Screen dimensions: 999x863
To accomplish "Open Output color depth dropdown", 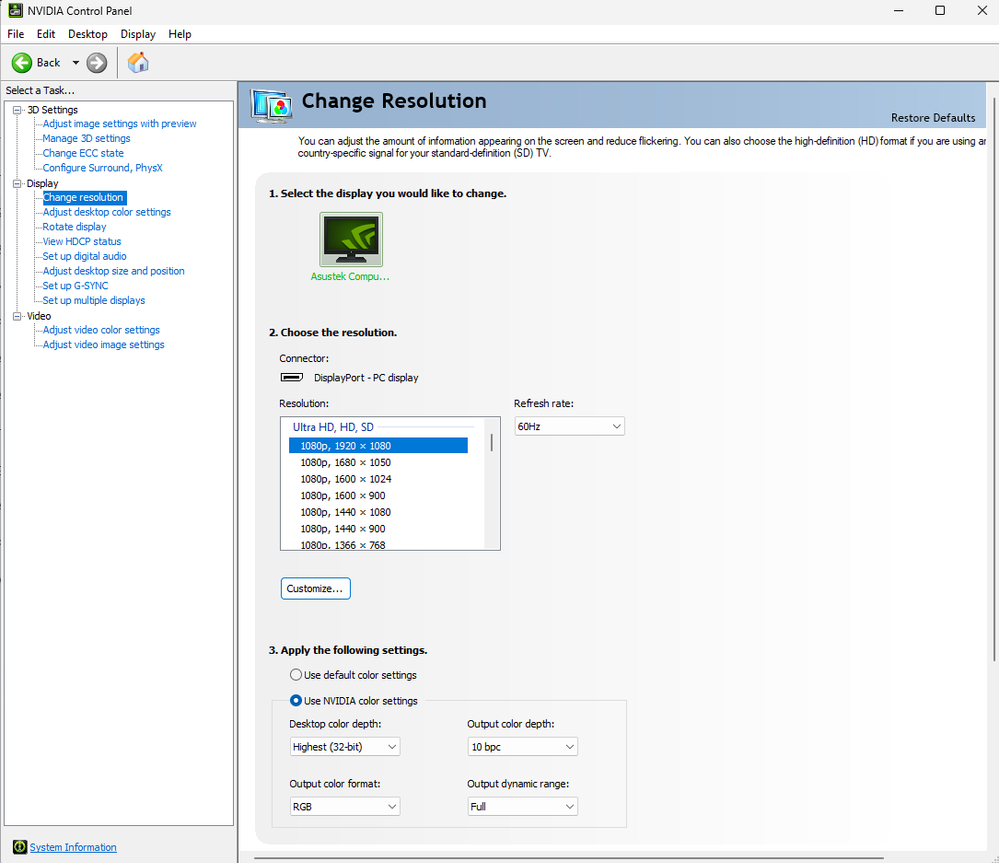I will click(522, 746).
